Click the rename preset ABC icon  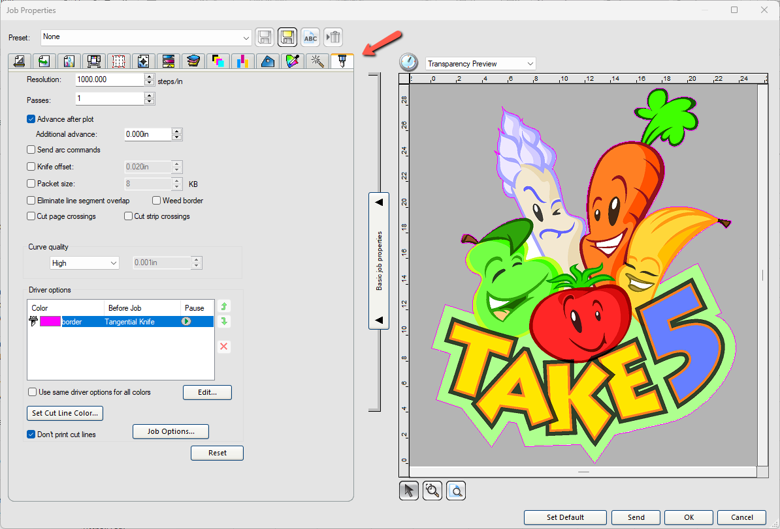(310, 37)
